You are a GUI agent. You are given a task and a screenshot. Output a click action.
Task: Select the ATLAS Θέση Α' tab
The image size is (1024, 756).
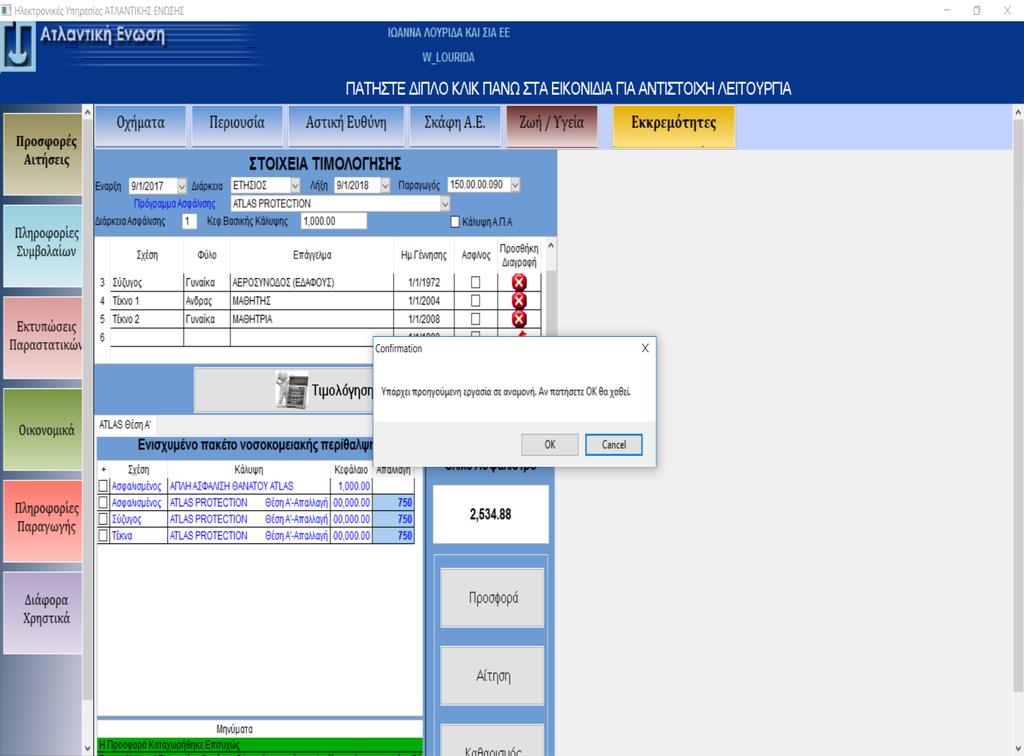[x=125, y=424]
